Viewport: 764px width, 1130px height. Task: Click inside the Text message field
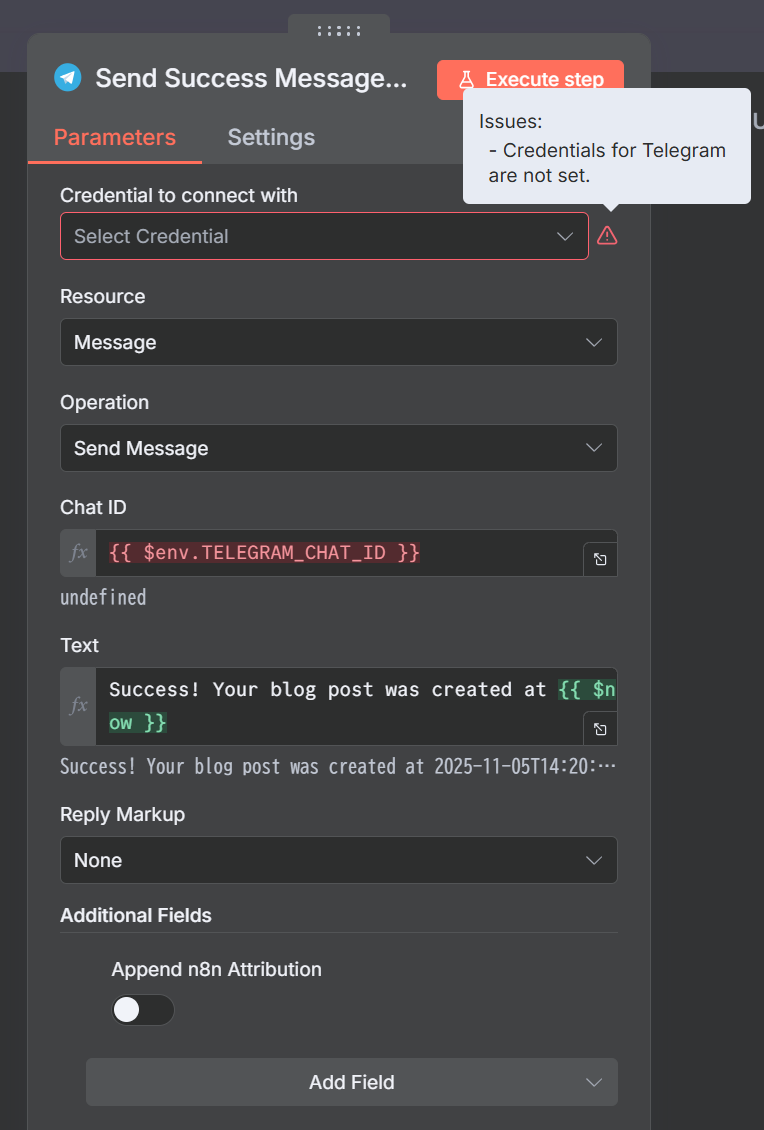coord(340,705)
